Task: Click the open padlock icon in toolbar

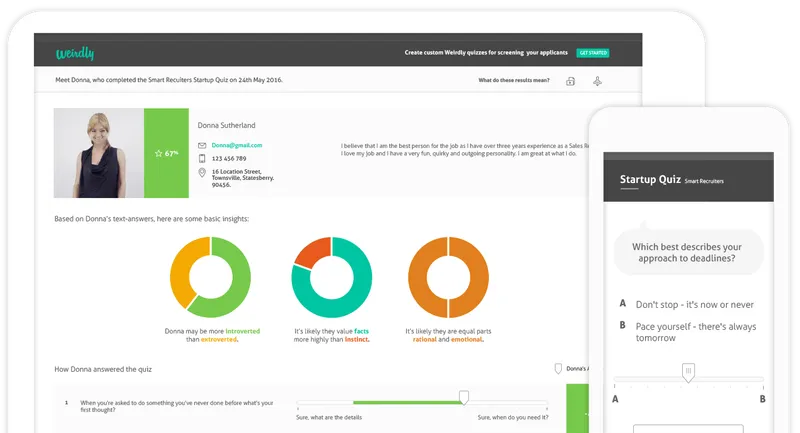Action: click(570, 81)
